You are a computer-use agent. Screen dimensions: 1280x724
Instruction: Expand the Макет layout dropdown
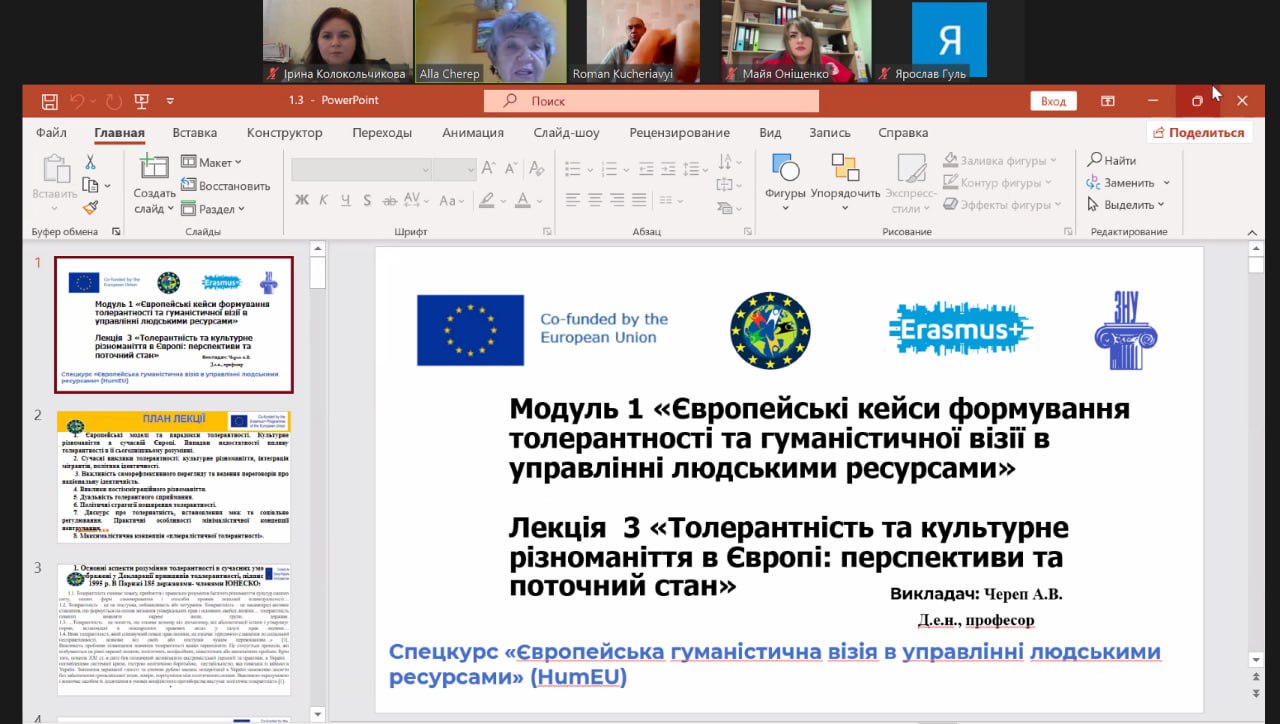tap(212, 162)
